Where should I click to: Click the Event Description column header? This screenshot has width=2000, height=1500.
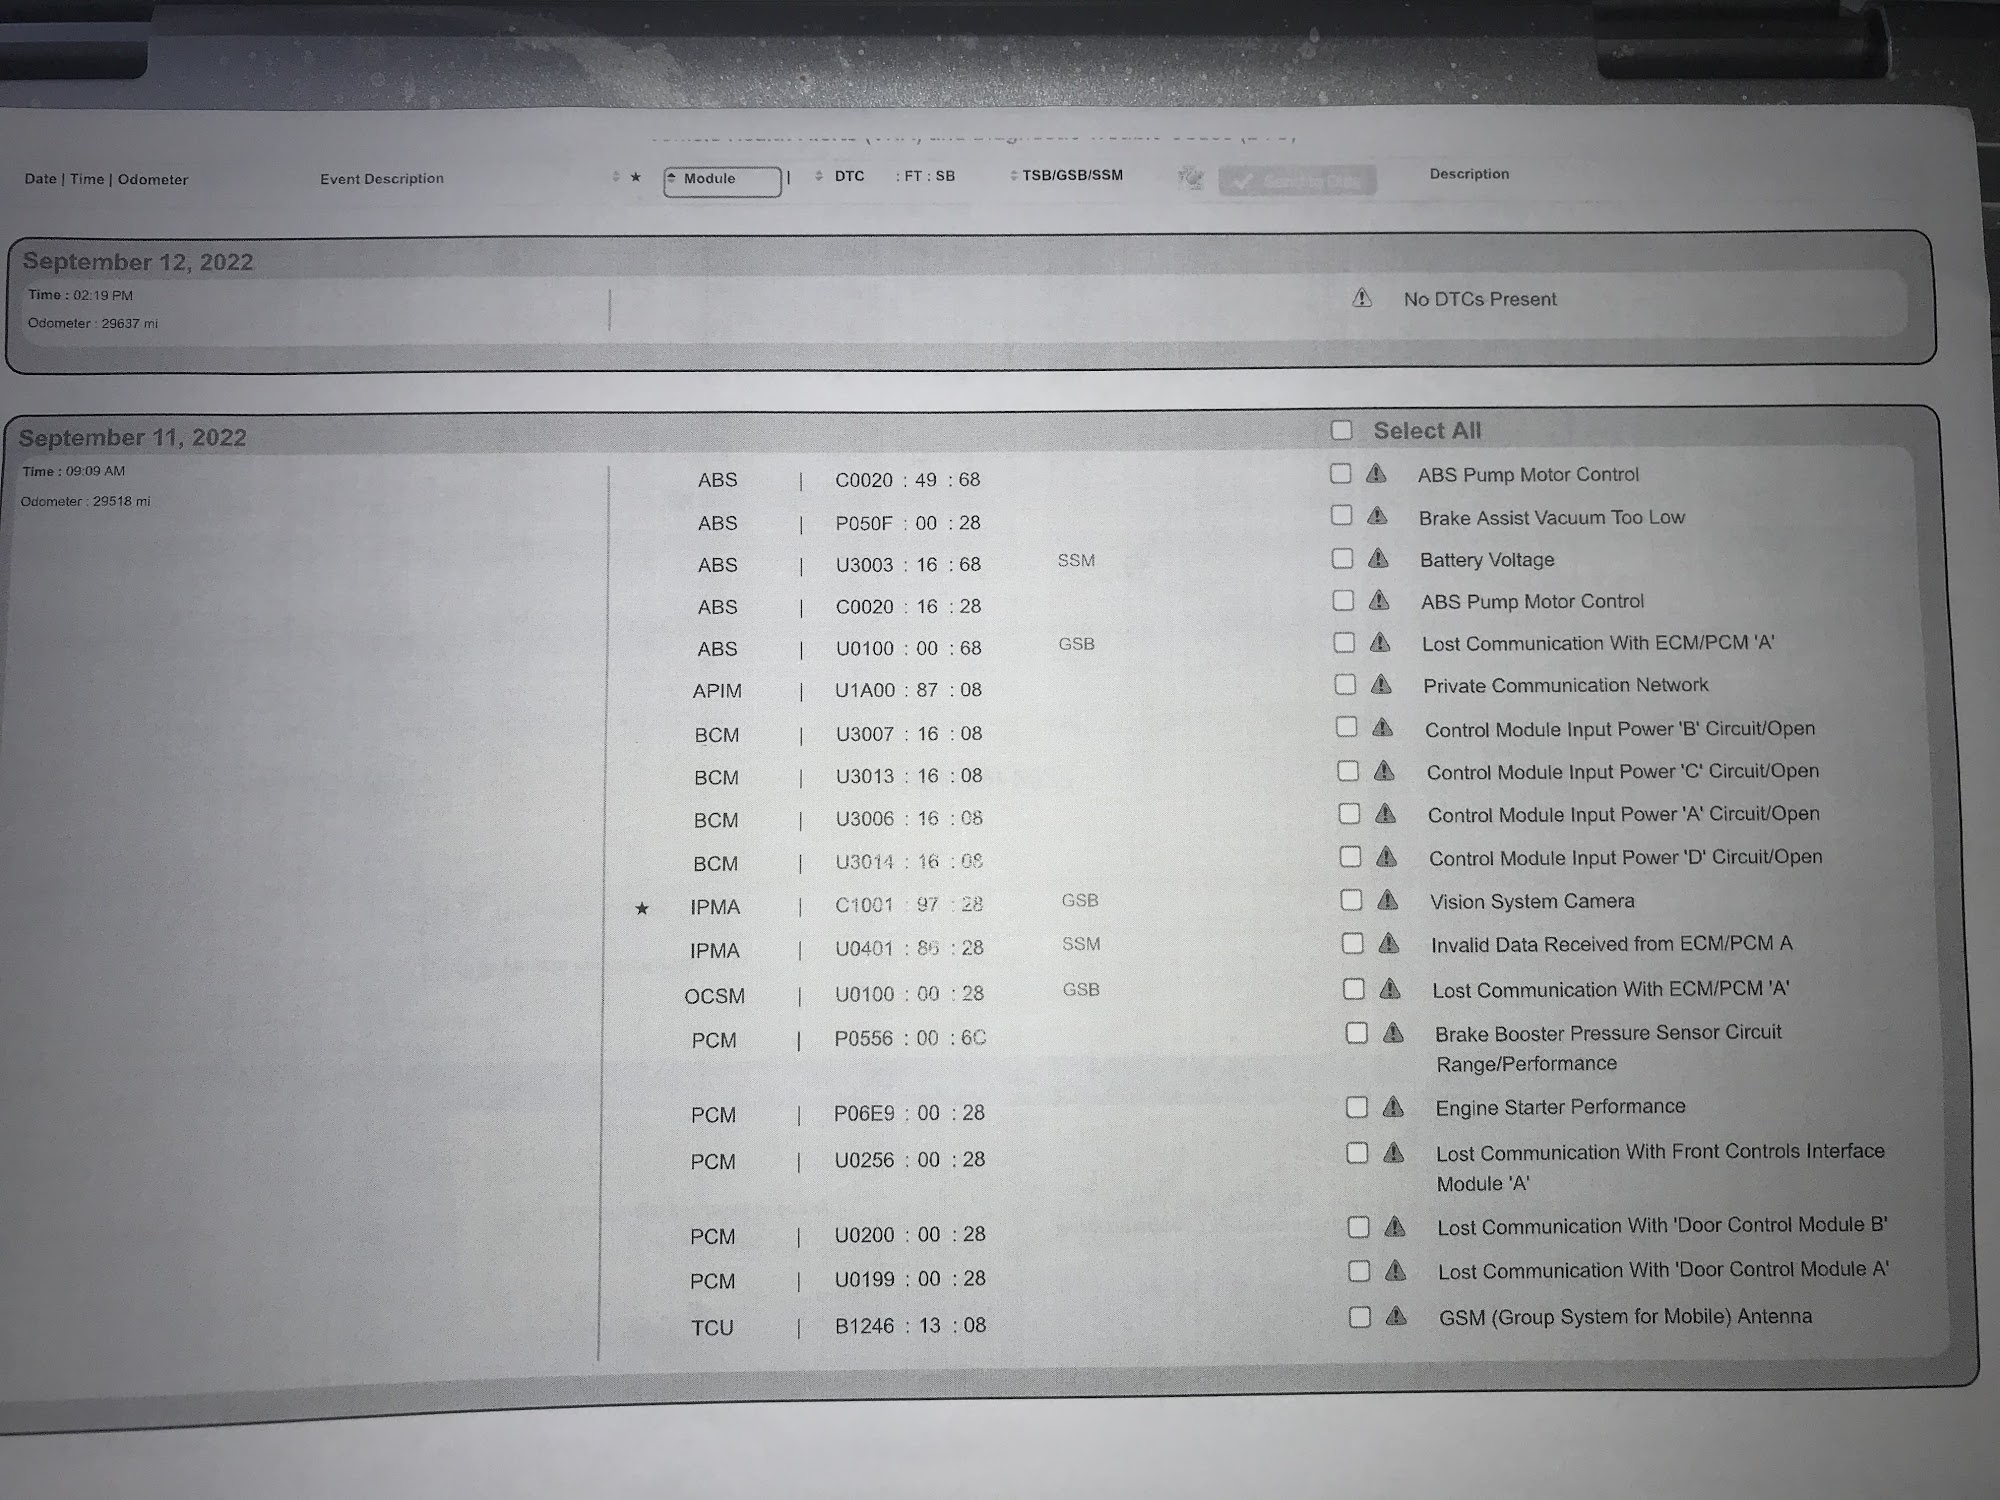pyautogui.click(x=381, y=179)
